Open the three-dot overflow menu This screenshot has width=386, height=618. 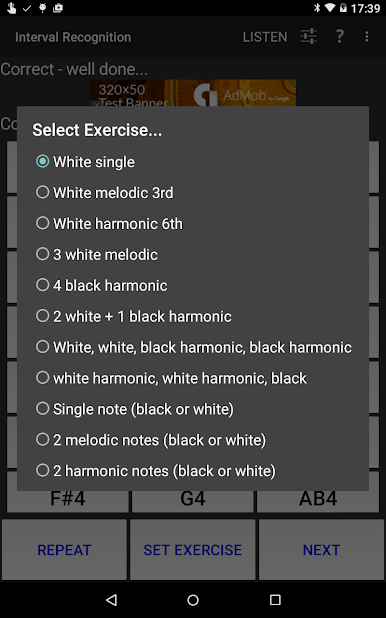pos(367,37)
